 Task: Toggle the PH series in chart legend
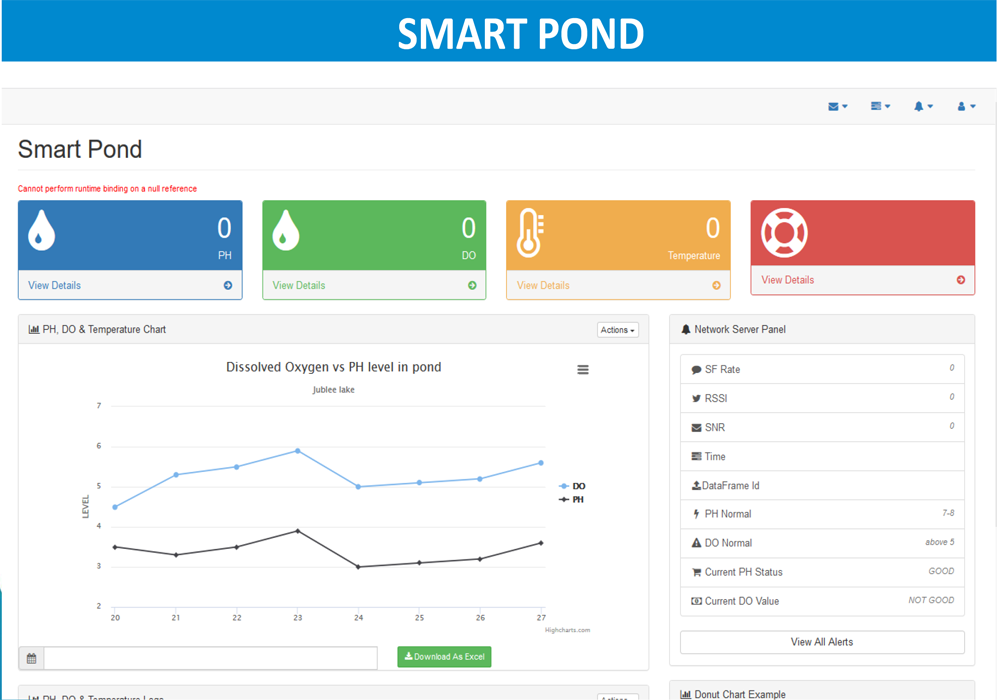click(x=572, y=499)
